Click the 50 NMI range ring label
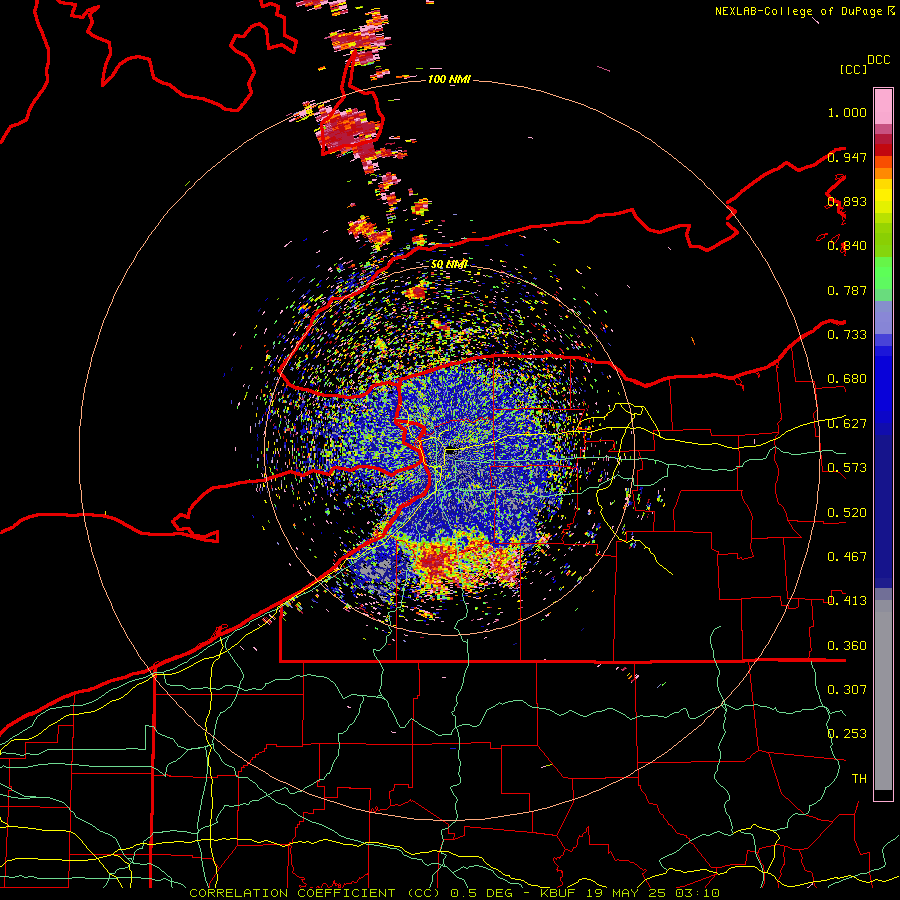 449,265
